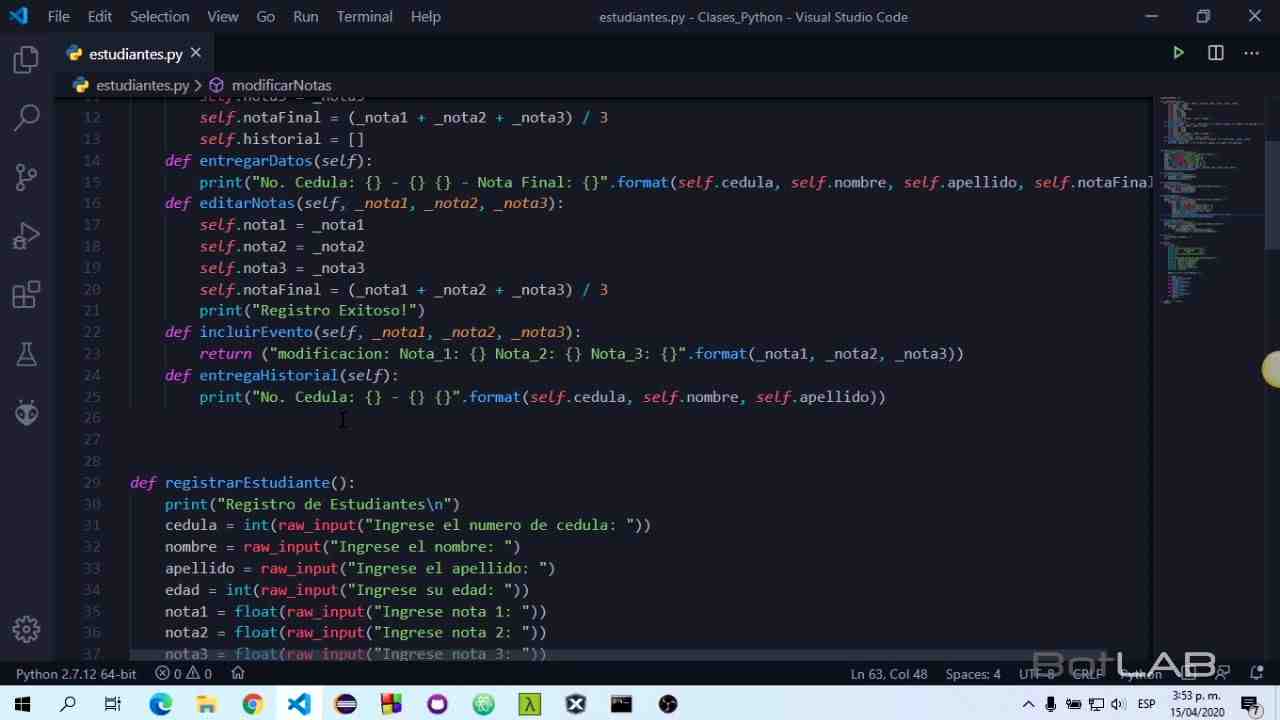Change indentation via Spaces: 4
1280x720 pixels.
pos(972,674)
